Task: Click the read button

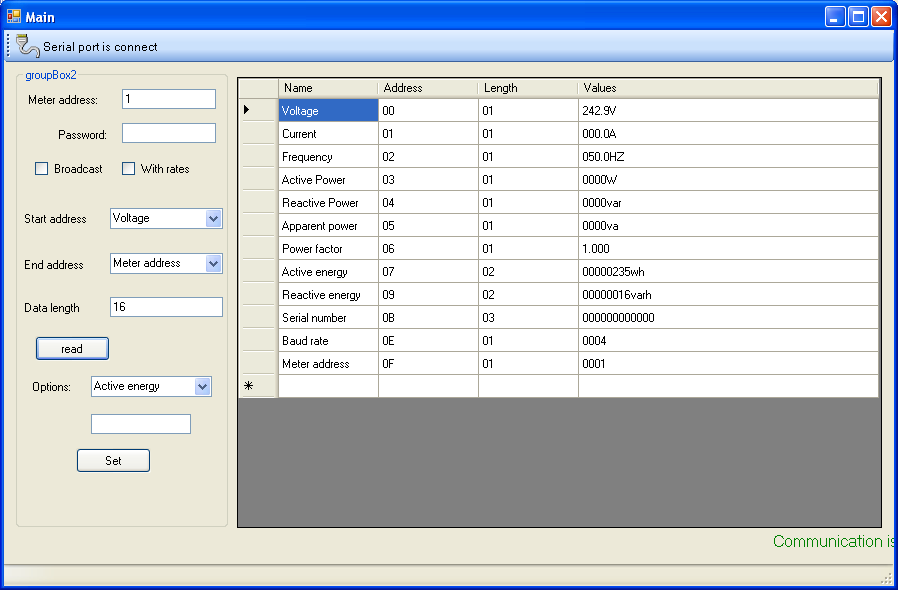Action: (x=72, y=348)
